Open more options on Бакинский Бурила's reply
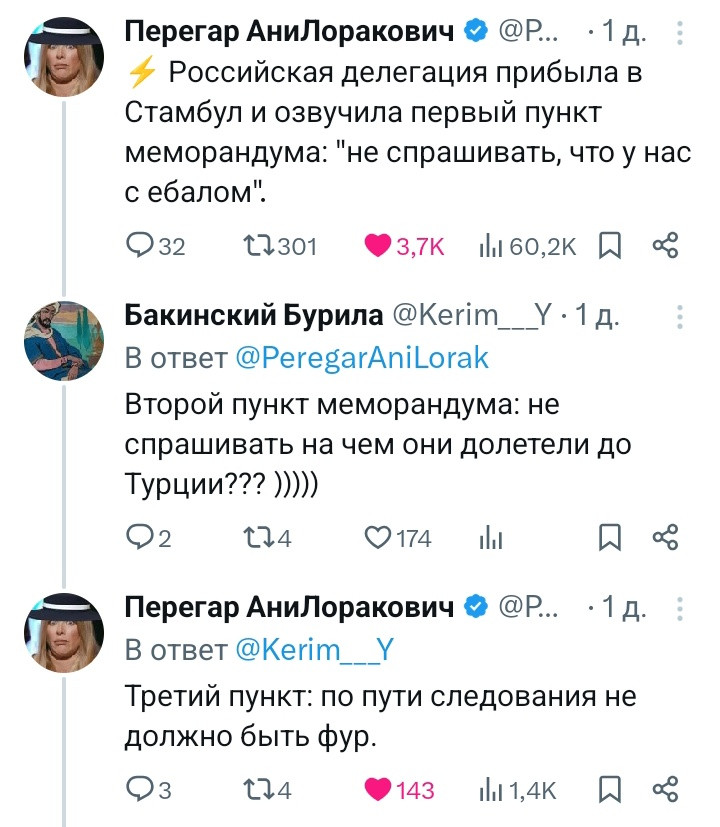Screen dimensions: 720x827 [x=680, y=318]
